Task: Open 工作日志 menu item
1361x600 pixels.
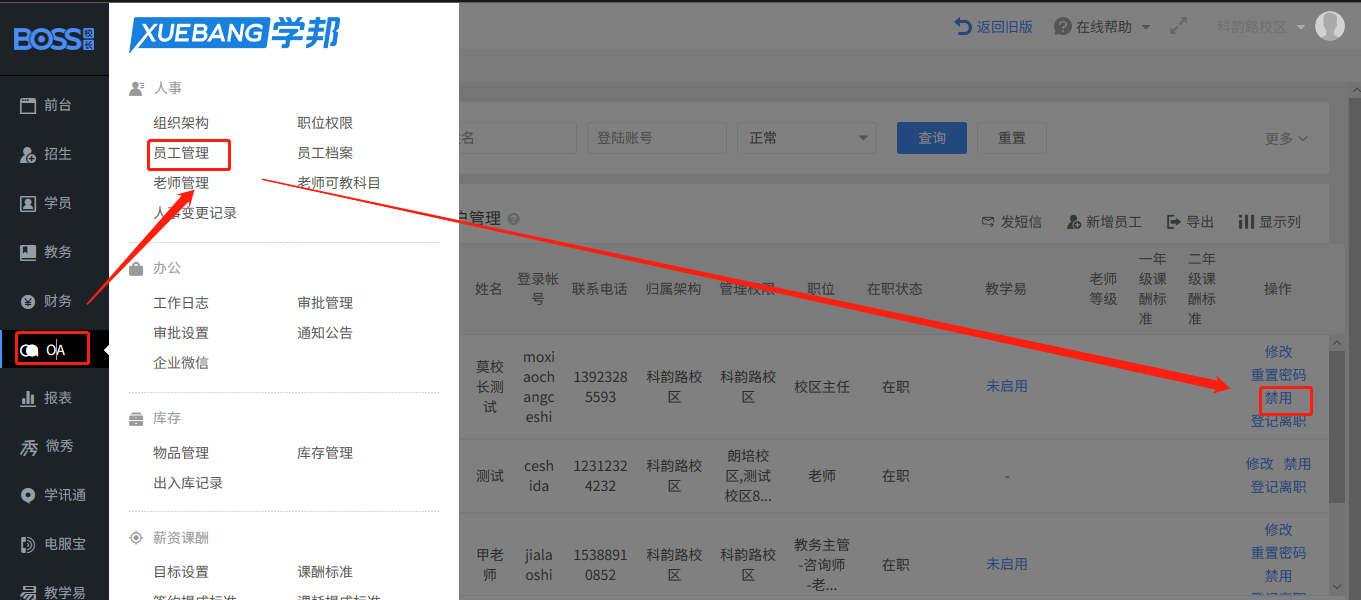Action: 181,303
